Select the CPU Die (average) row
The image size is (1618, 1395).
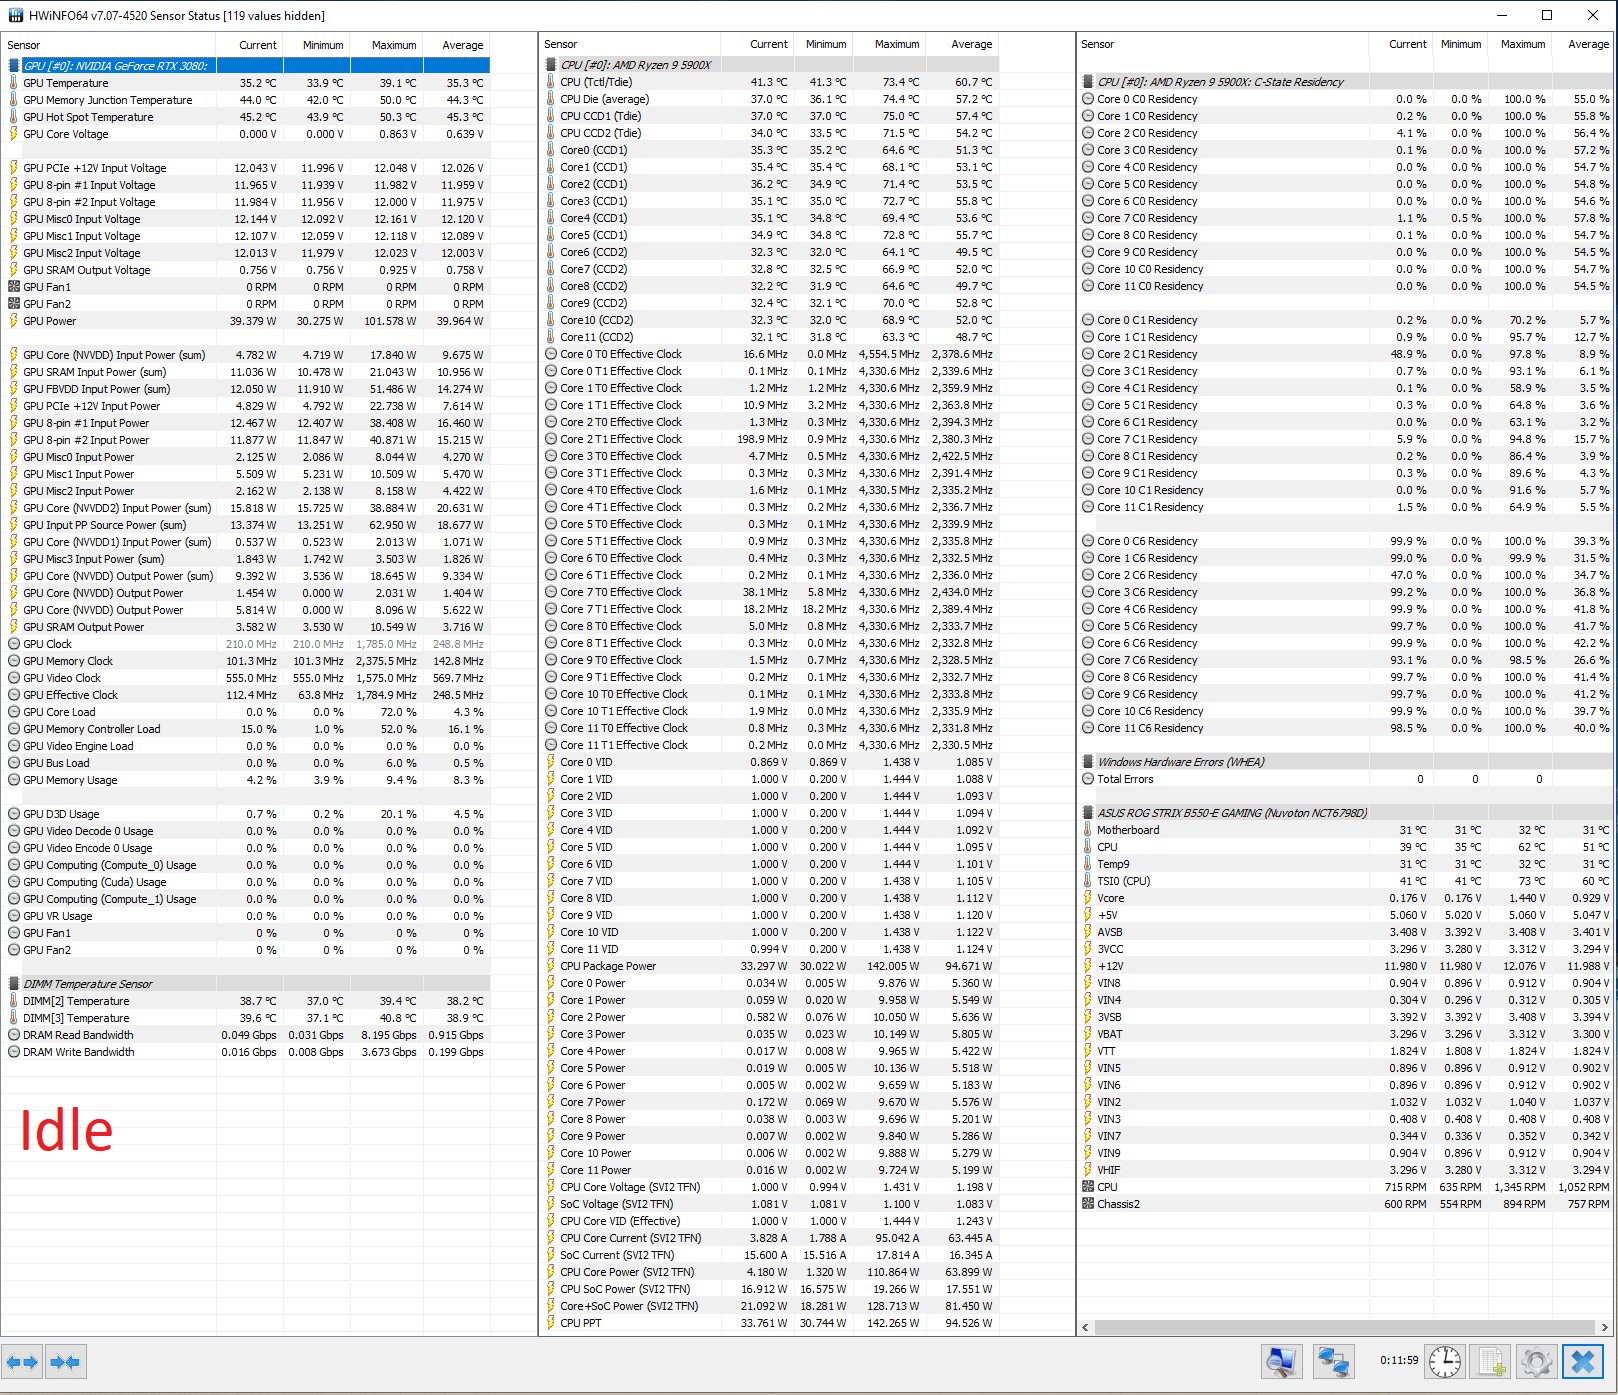point(770,99)
